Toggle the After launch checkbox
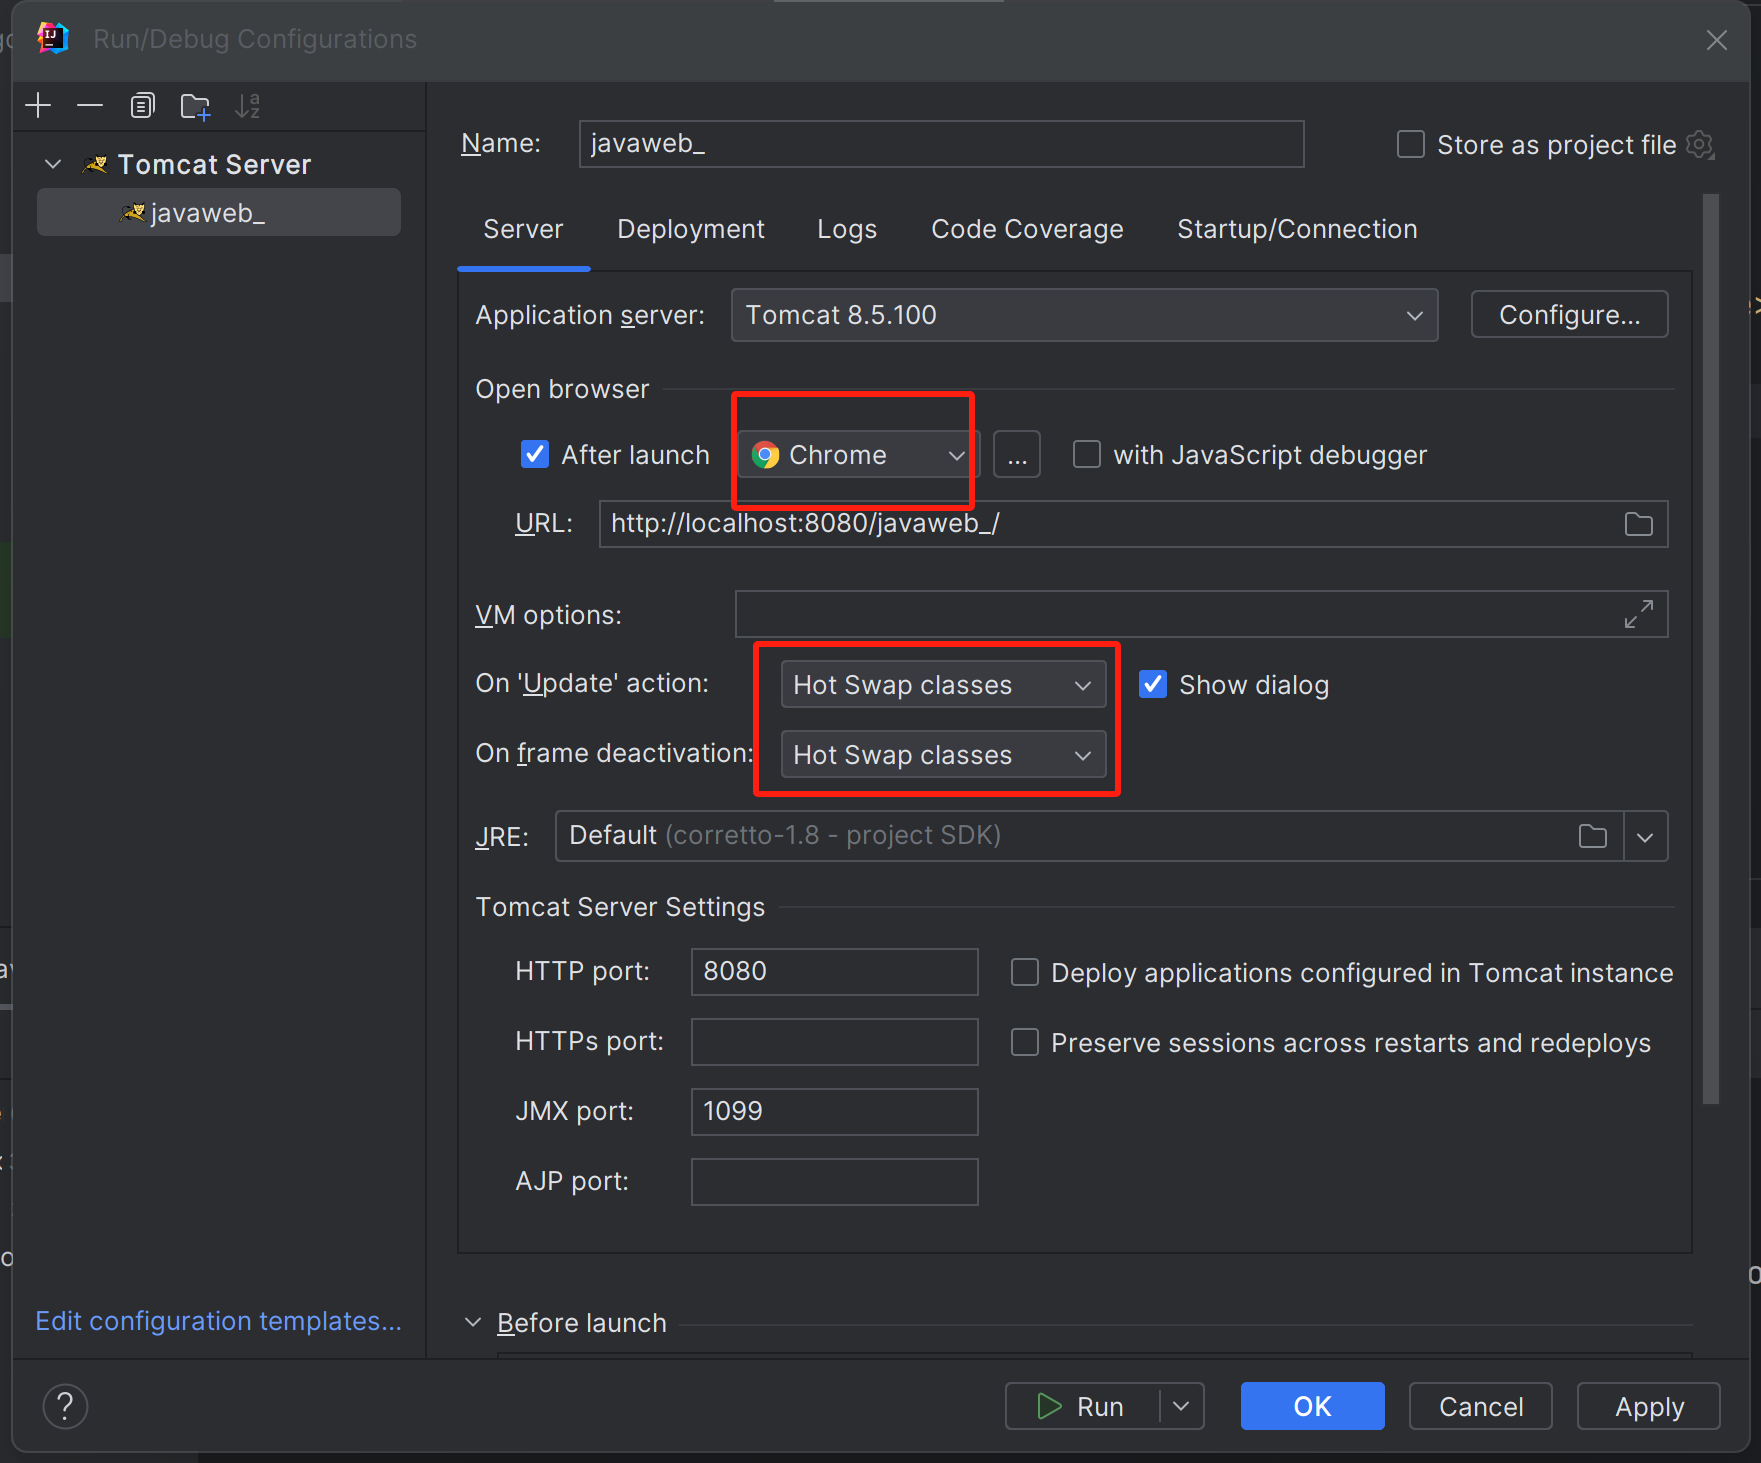The height and width of the screenshot is (1463, 1761). [x=535, y=455]
